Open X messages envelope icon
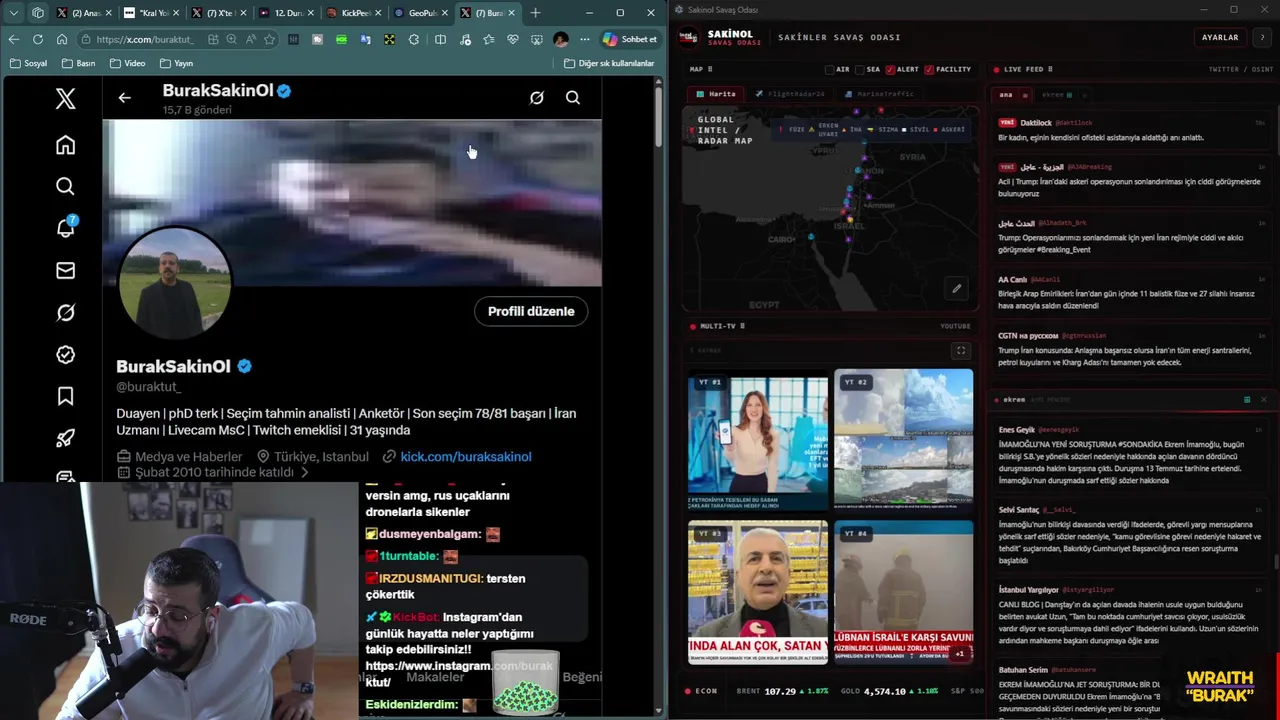The image size is (1280, 720). (65, 270)
